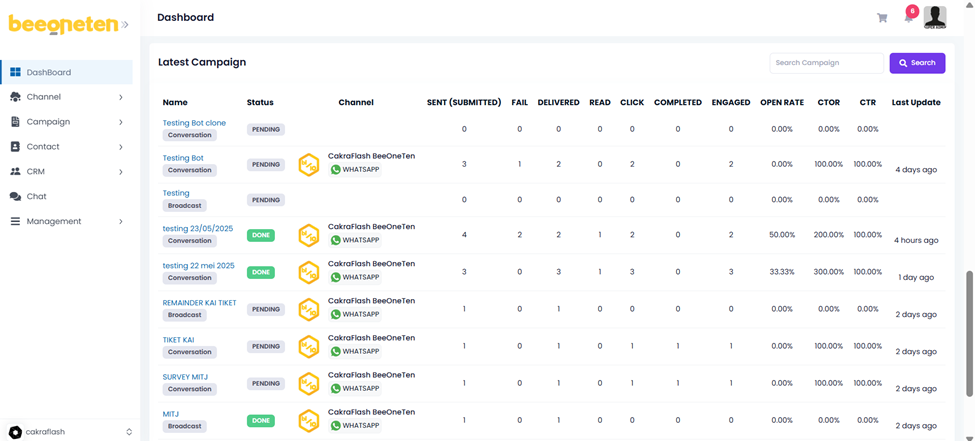
Task: Open the cakraflash workspace switcher dropdown
Action: (x=129, y=432)
